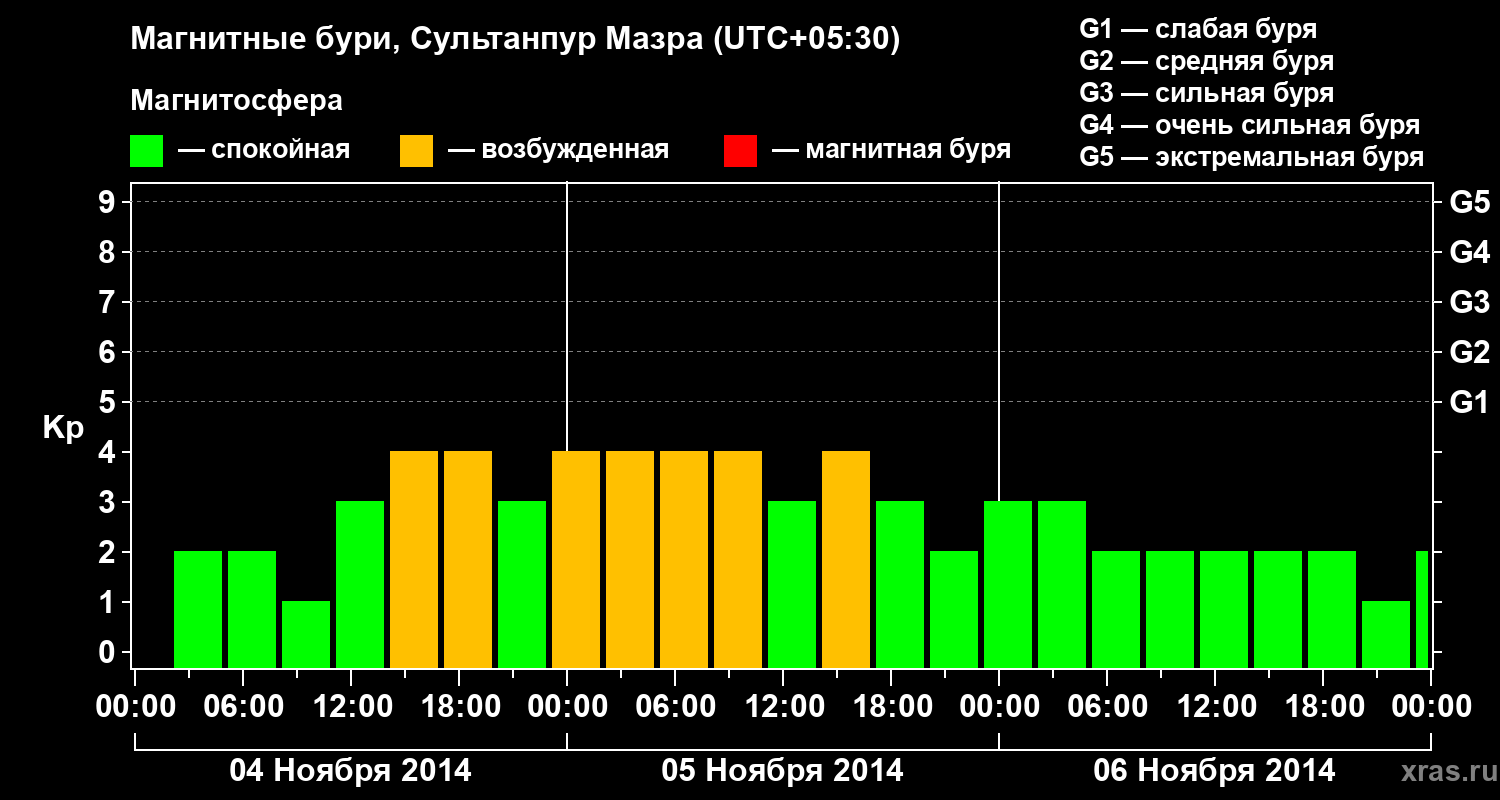
Task: Click the '04 Ноября 2014' date label
Action: [x=351, y=770]
